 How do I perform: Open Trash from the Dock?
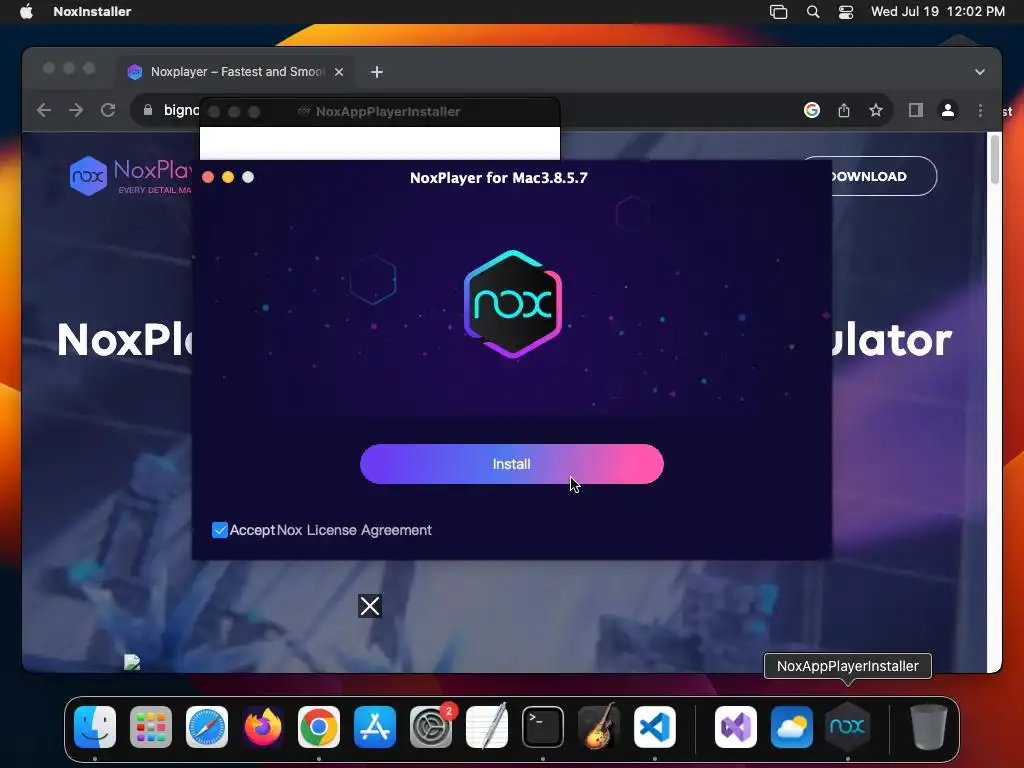(929, 727)
